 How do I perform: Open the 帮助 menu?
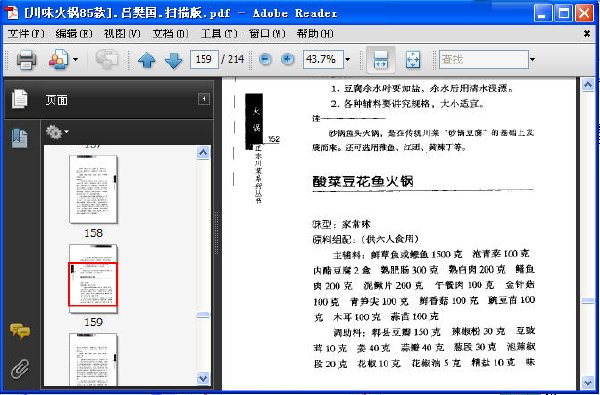pyautogui.click(x=315, y=34)
